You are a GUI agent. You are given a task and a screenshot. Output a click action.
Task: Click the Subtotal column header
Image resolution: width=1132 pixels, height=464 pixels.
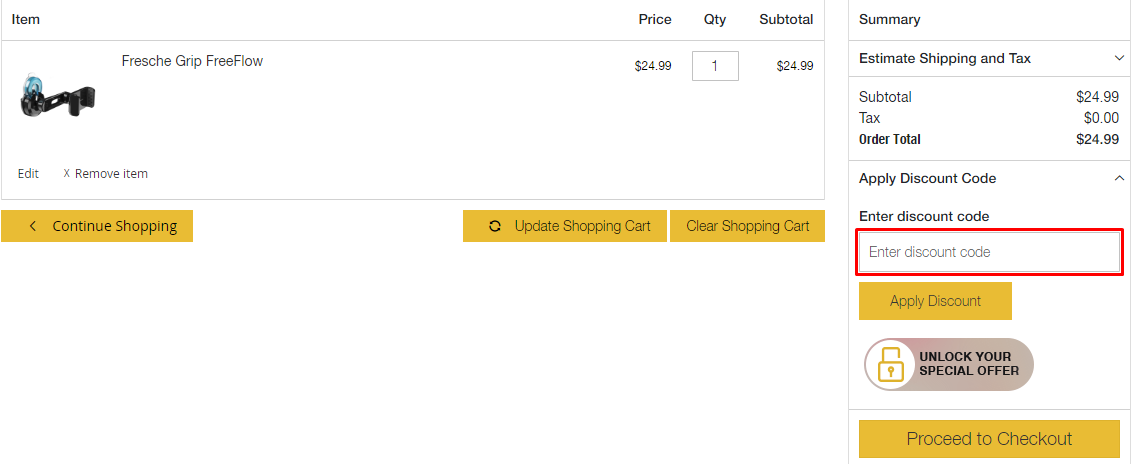tap(786, 19)
